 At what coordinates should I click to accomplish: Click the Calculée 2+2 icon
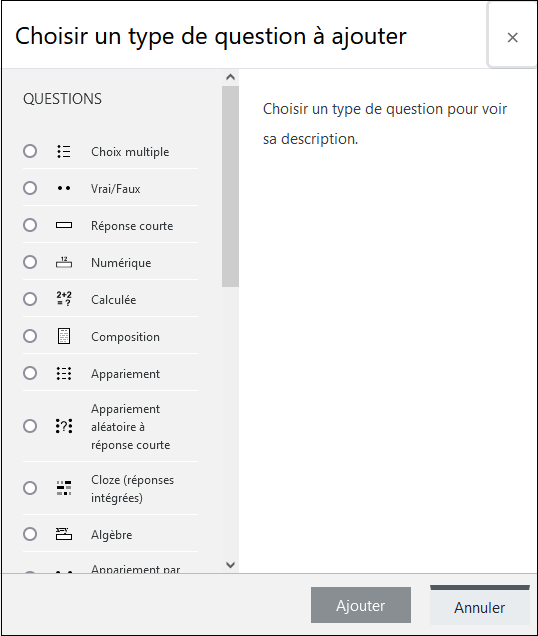tap(64, 299)
